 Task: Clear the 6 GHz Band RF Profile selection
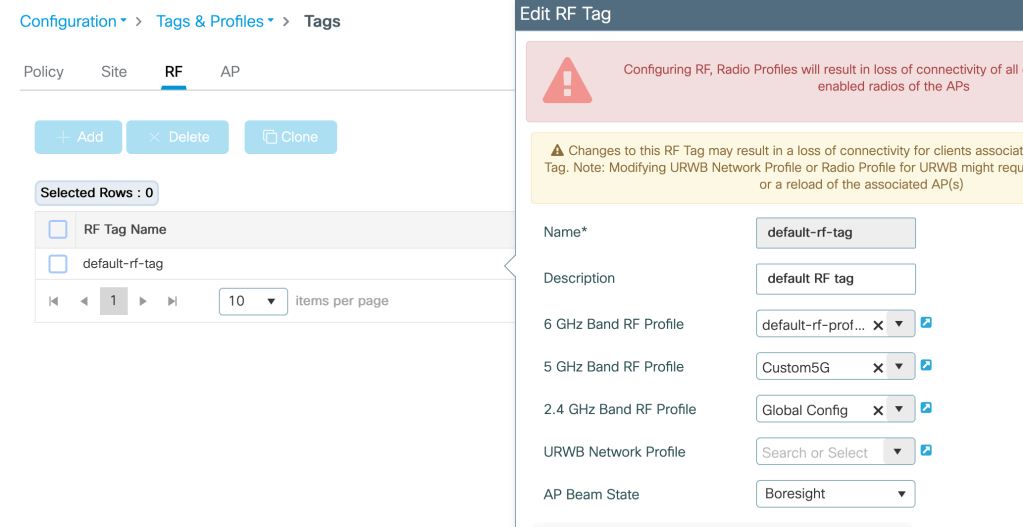pos(878,325)
